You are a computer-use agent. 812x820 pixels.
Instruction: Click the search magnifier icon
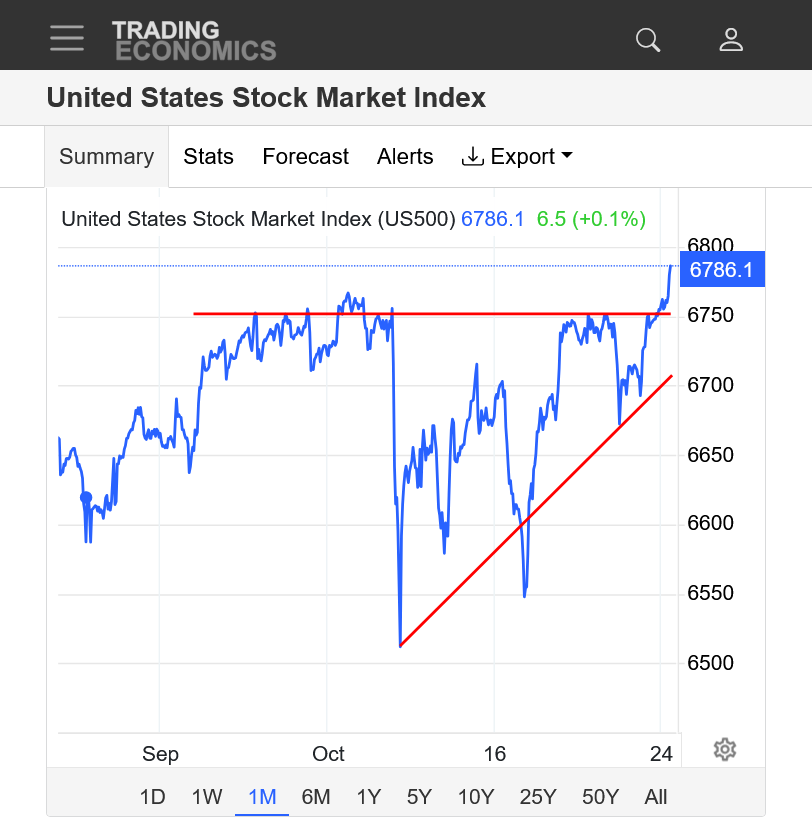(648, 39)
